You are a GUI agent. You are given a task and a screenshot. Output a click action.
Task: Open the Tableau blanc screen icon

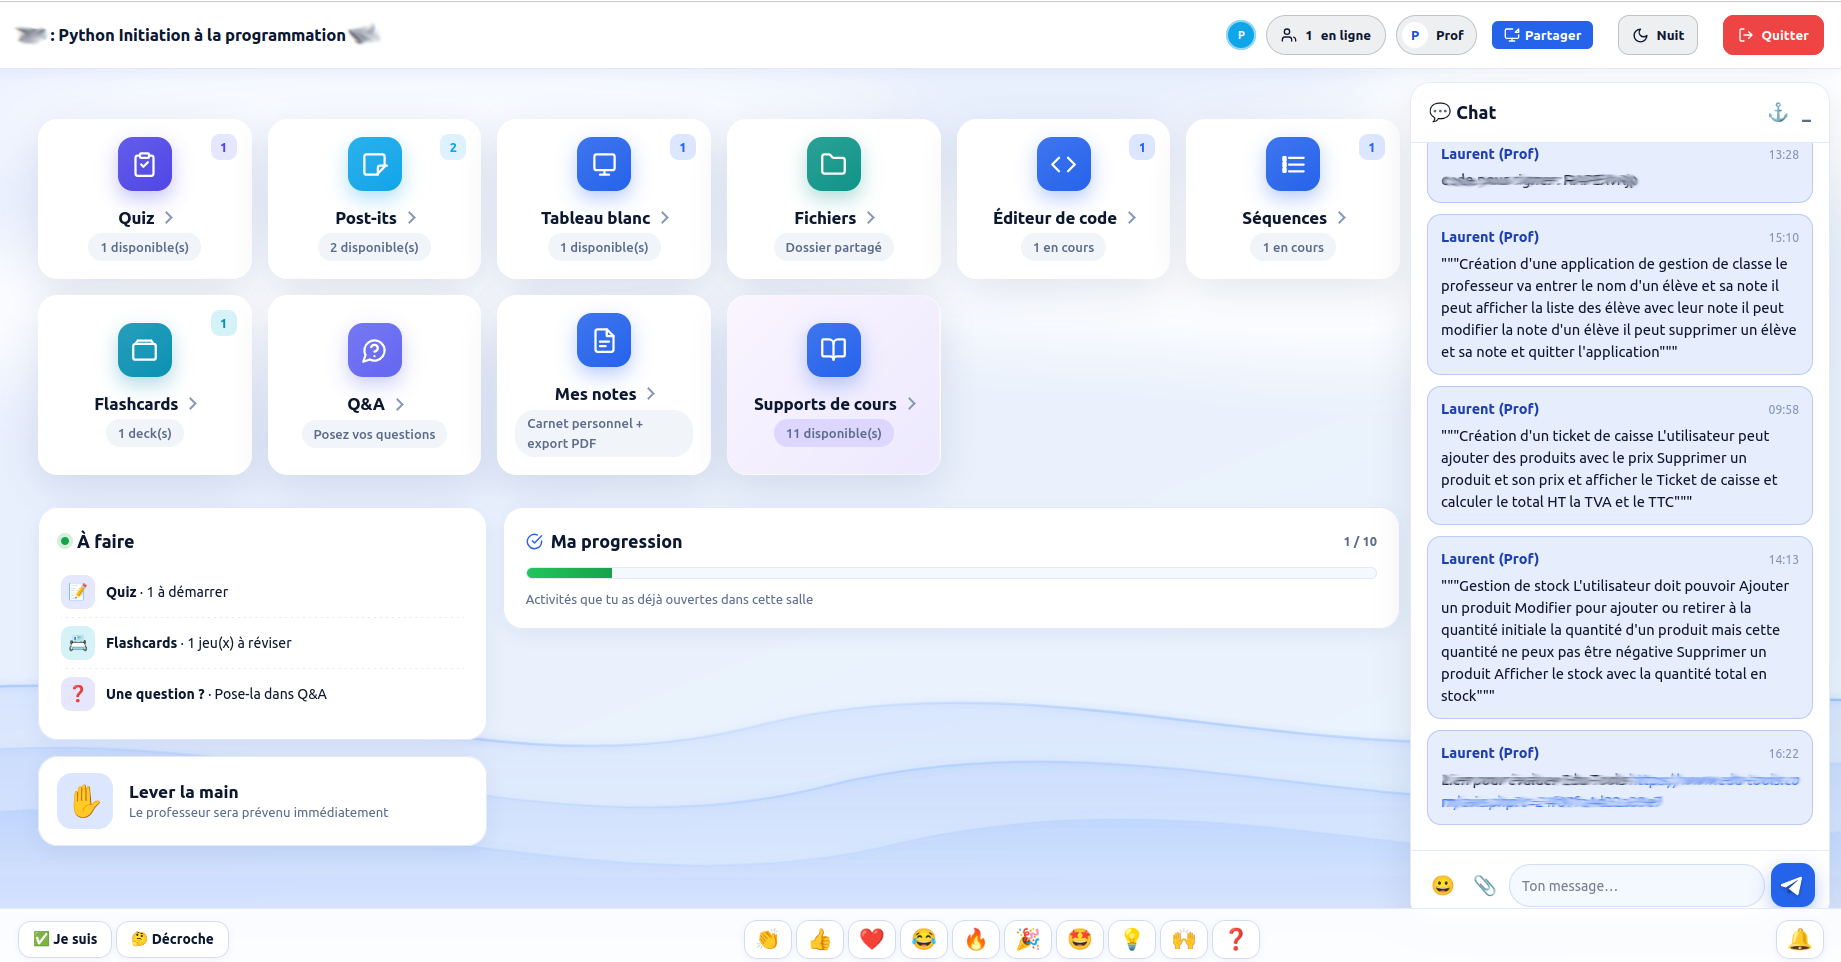pos(604,164)
